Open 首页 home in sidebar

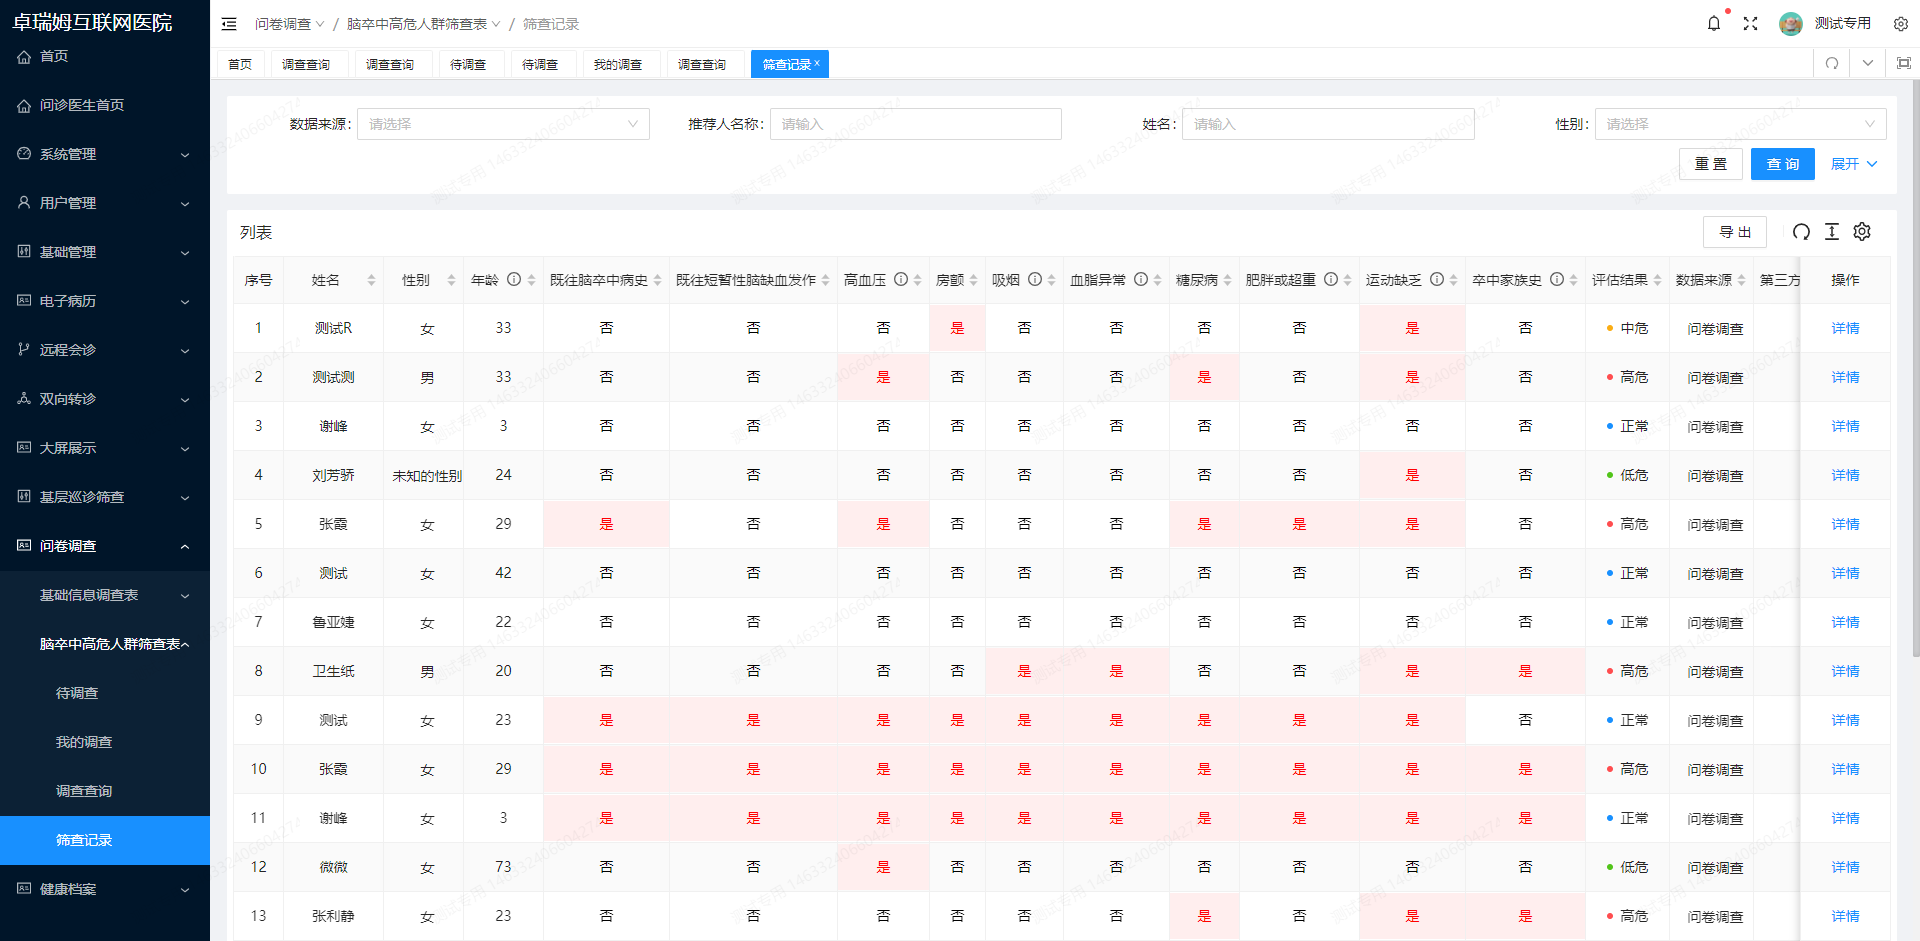pyautogui.click(x=105, y=56)
